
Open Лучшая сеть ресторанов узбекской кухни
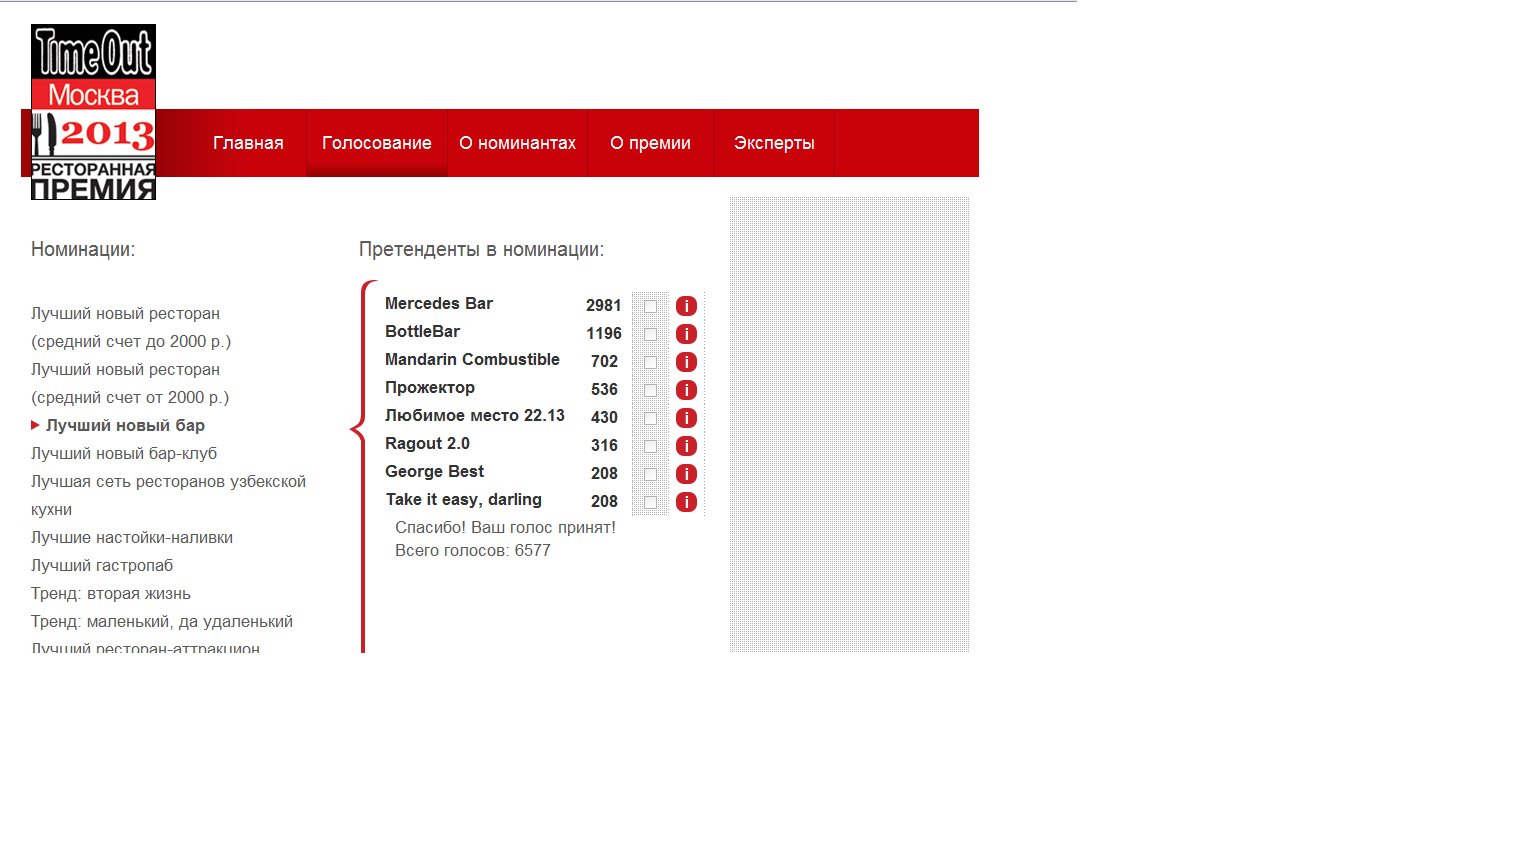pos(168,495)
